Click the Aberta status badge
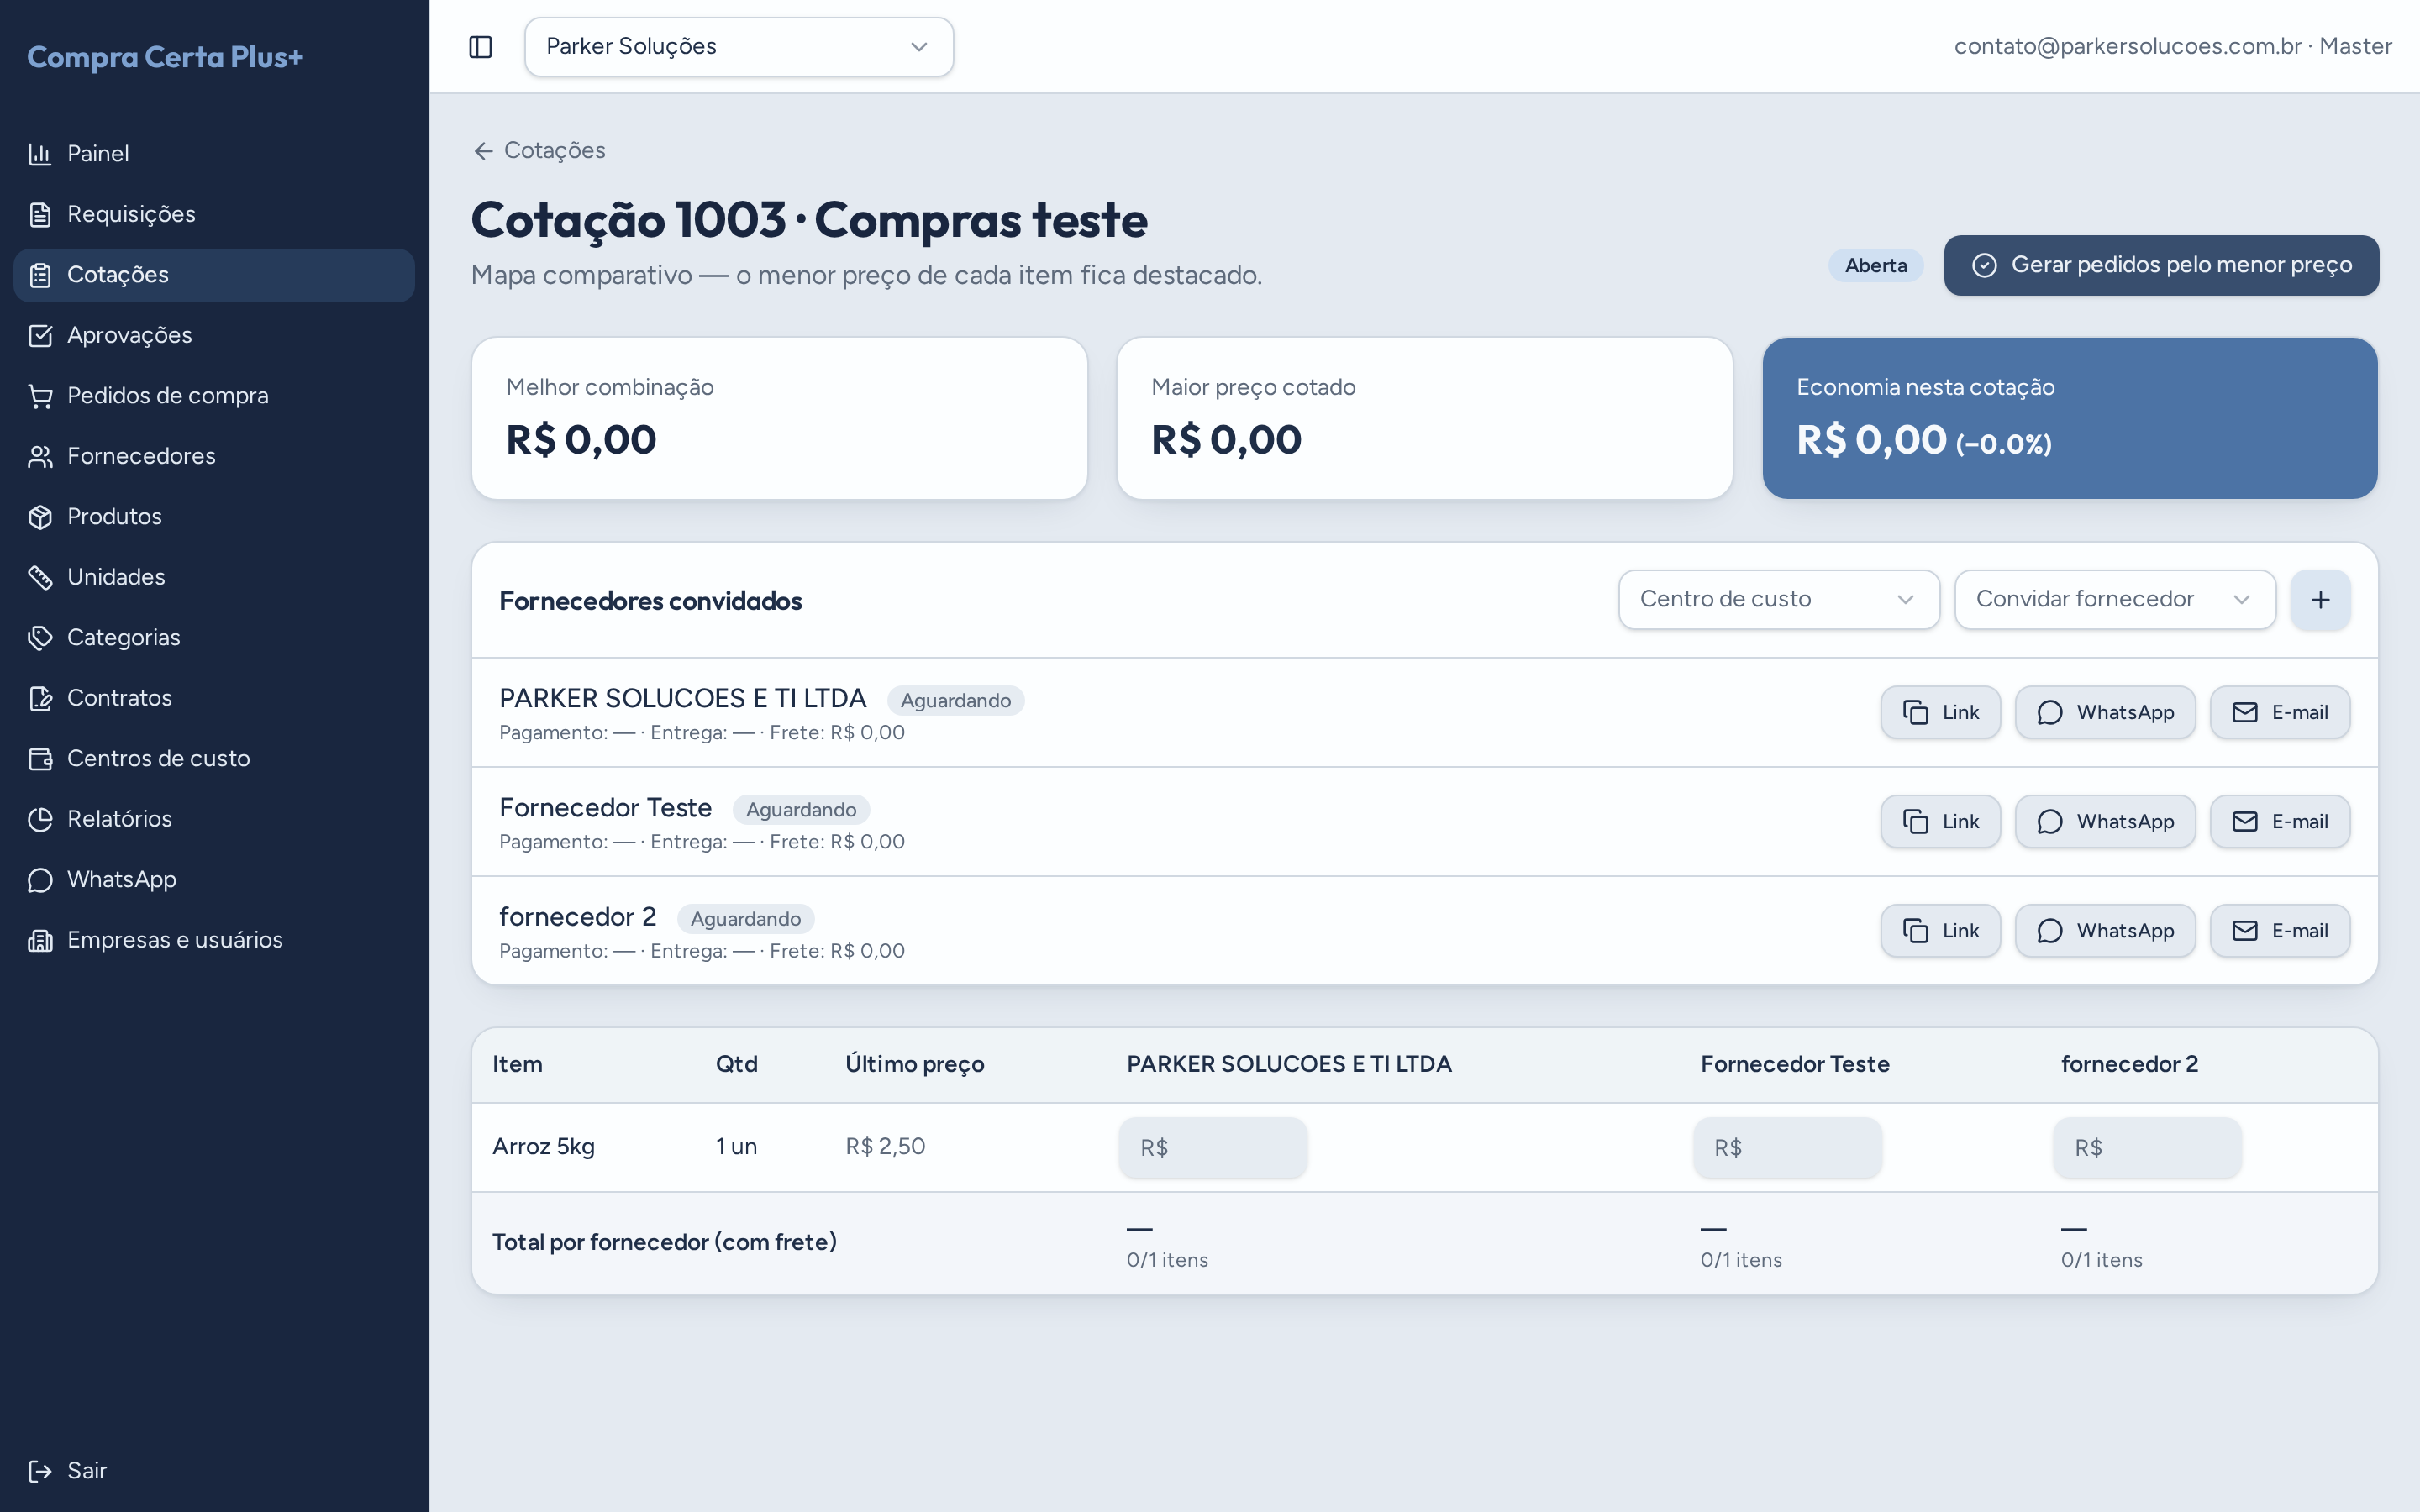Image resolution: width=2420 pixels, height=1512 pixels. (x=1875, y=265)
